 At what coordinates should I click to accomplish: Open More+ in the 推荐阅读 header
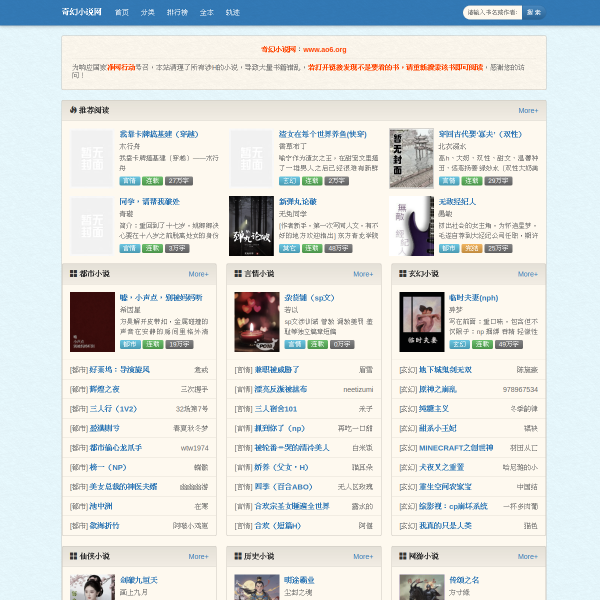(528, 111)
